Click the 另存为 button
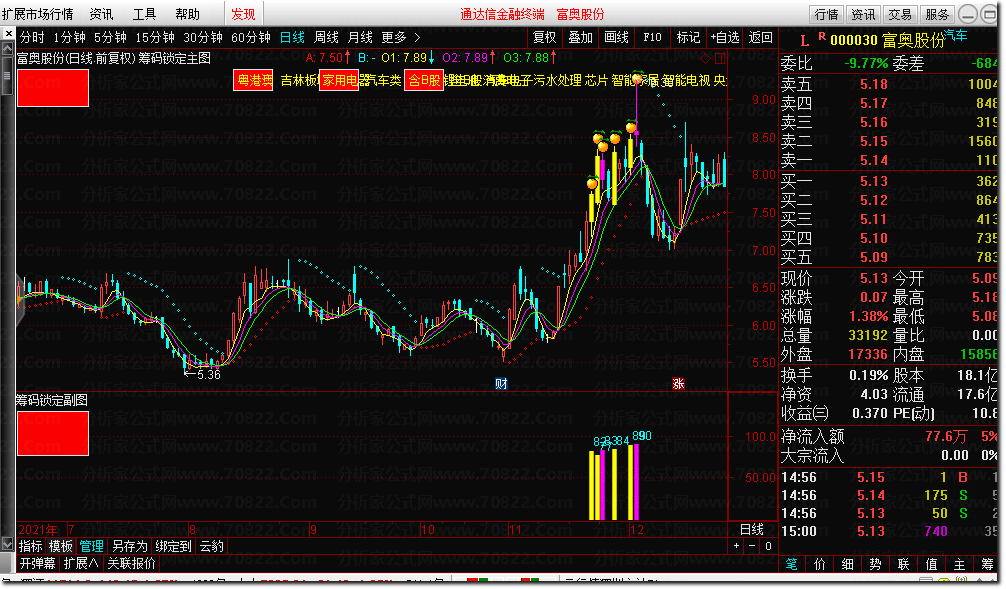 click(130, 546)
